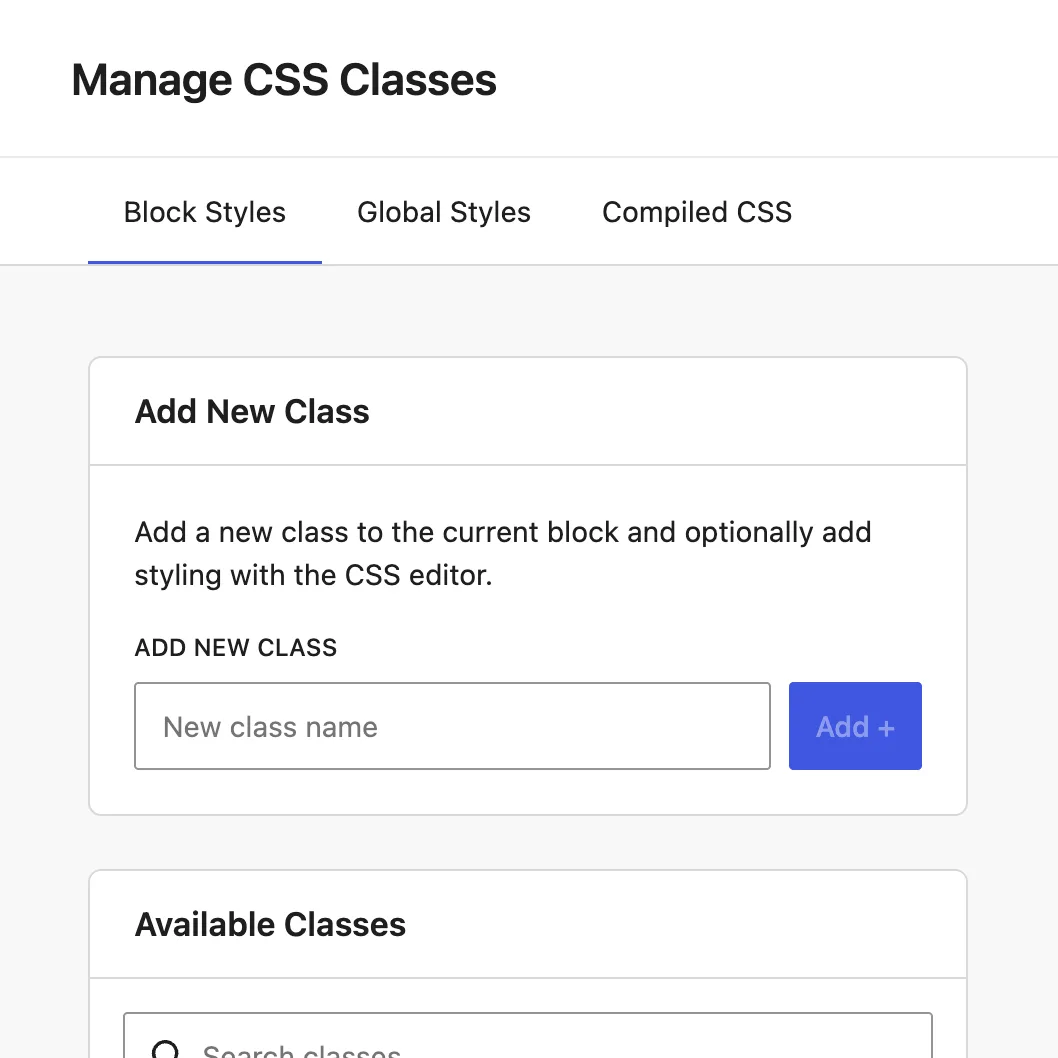The width and height of the screenshot is (1058, 1058).
Task: Click the Available Classes panel header
Action: coord(270,924)
